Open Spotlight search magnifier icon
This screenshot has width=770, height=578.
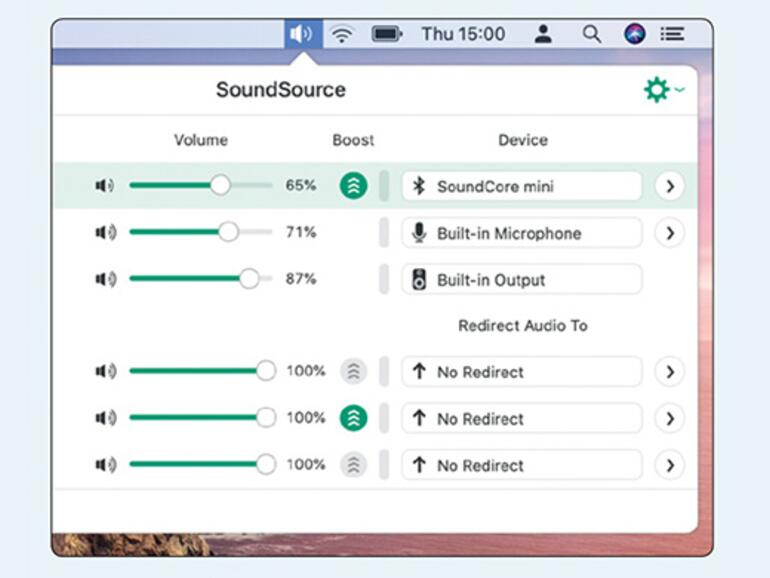click(592, 34)
